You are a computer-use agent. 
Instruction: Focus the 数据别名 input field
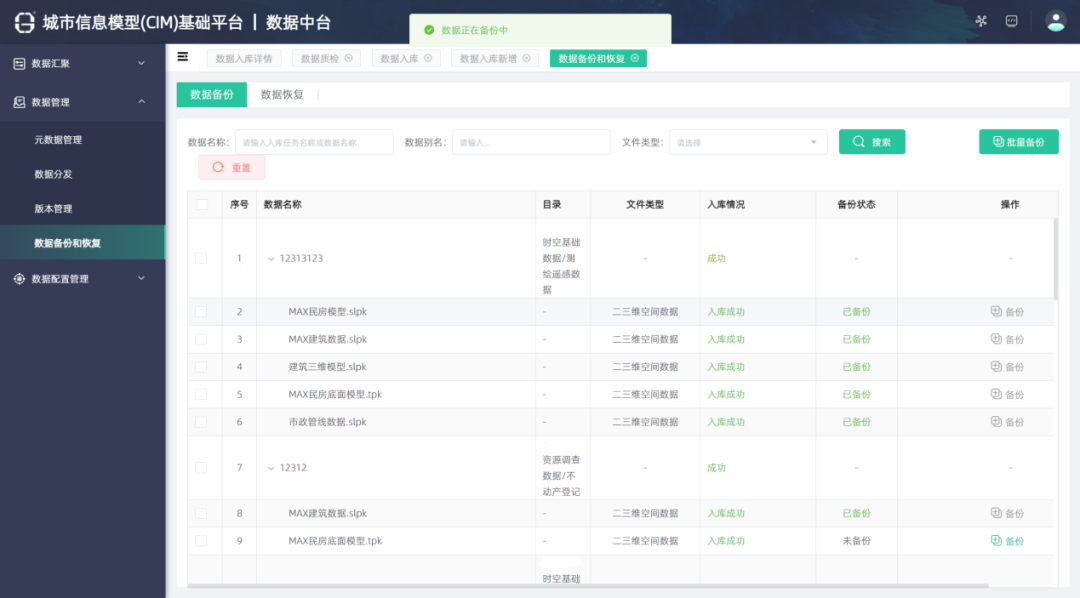[x=531, y=142]
